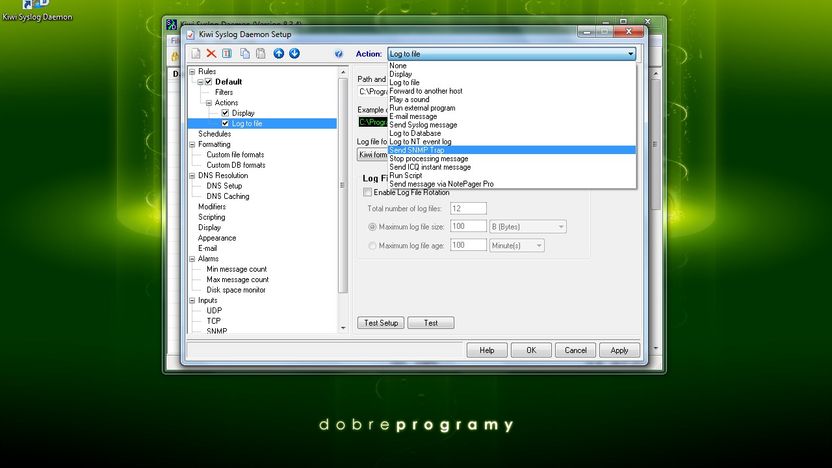832x468 pixels.
Task: Choose None in the Action list
Action: click(512, 66)
